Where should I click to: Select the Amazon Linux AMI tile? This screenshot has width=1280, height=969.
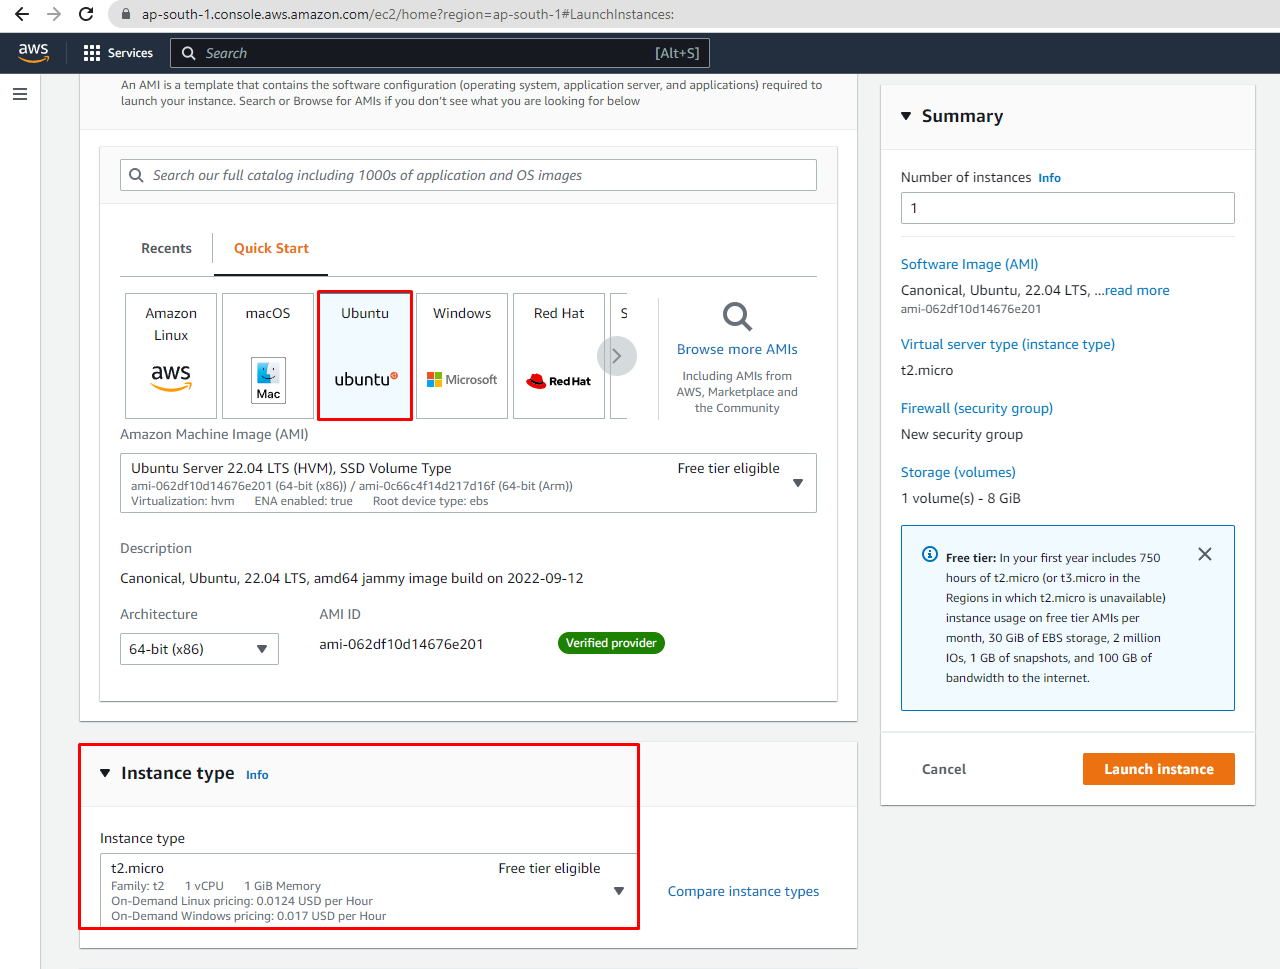click(171, 355)
